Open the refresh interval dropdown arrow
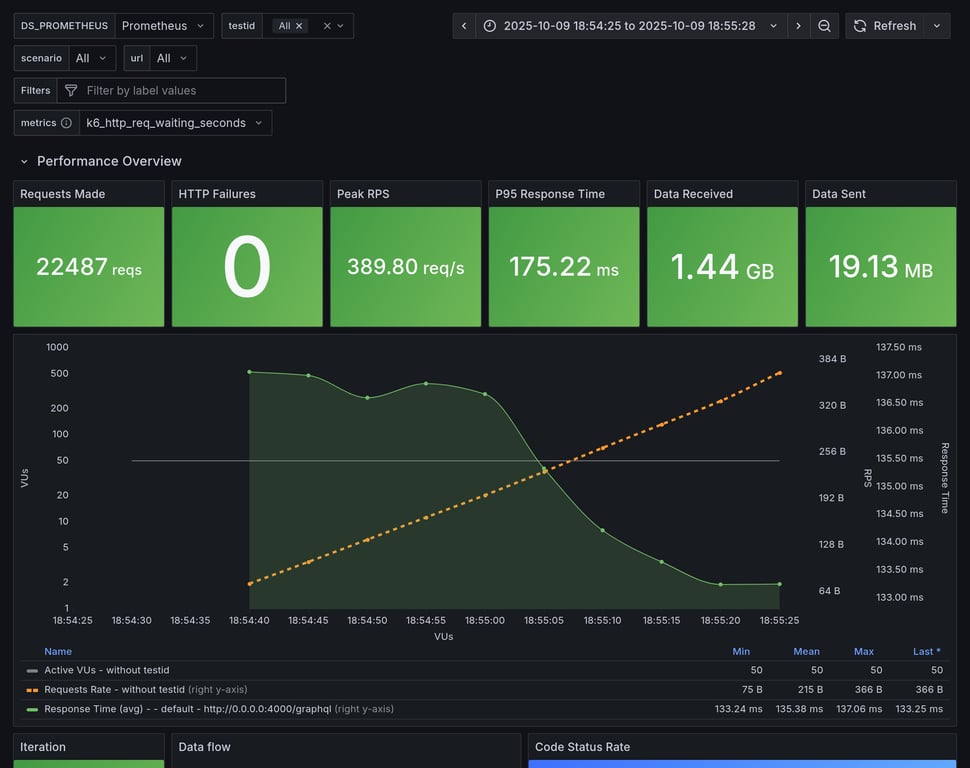This screenshot has height=768, width=970. (x=937, y=26)
